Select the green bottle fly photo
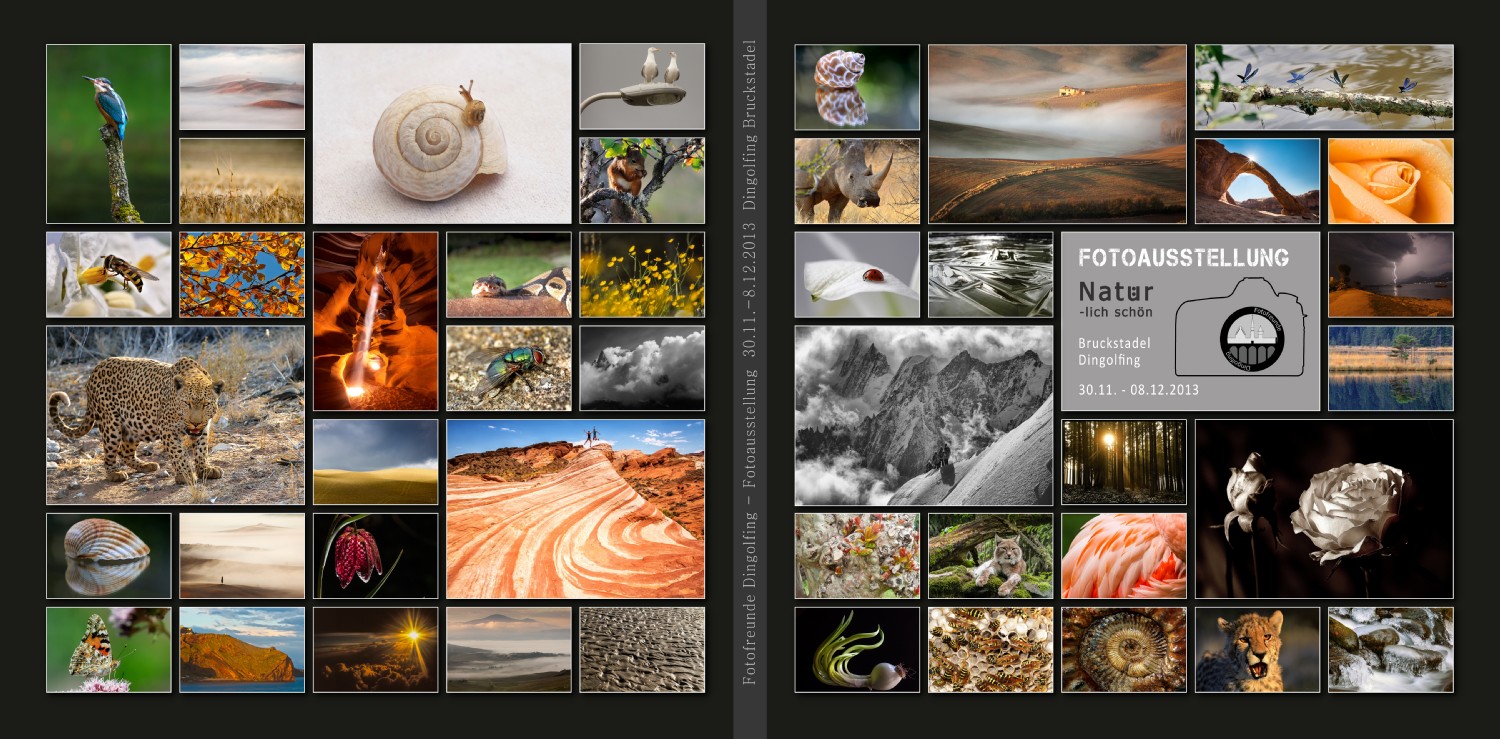 [x=509, y=368]
